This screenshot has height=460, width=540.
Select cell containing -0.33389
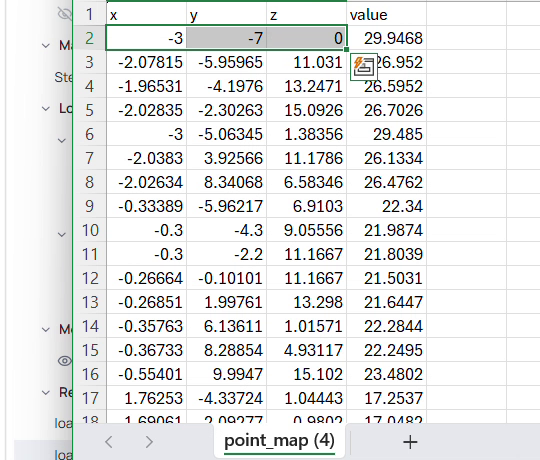[x=146, y=206]
